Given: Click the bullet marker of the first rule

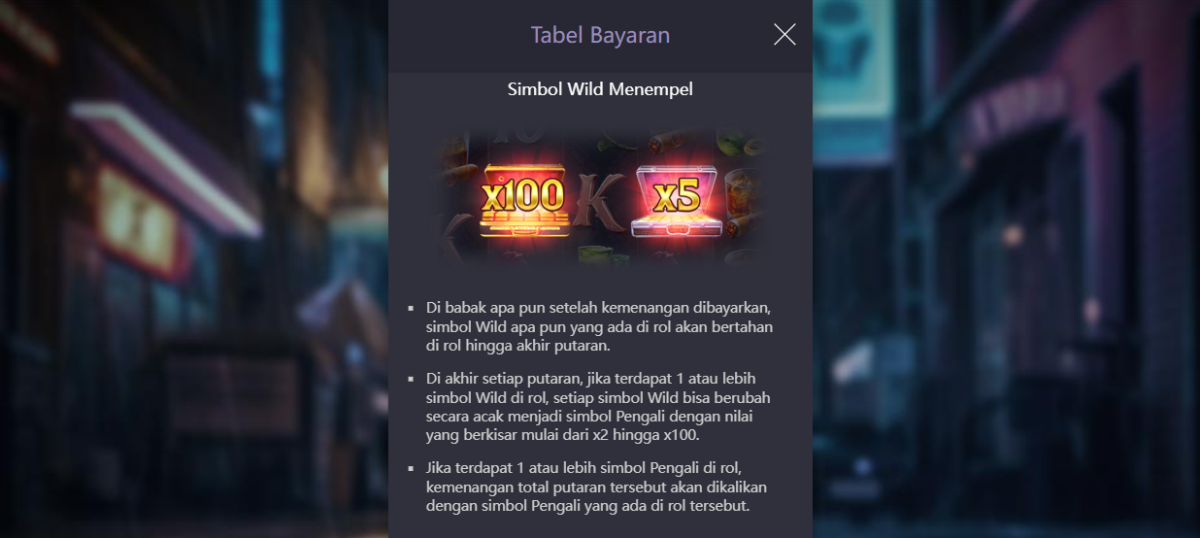Looking at the screenshot, I should click(x=411, y=308).
